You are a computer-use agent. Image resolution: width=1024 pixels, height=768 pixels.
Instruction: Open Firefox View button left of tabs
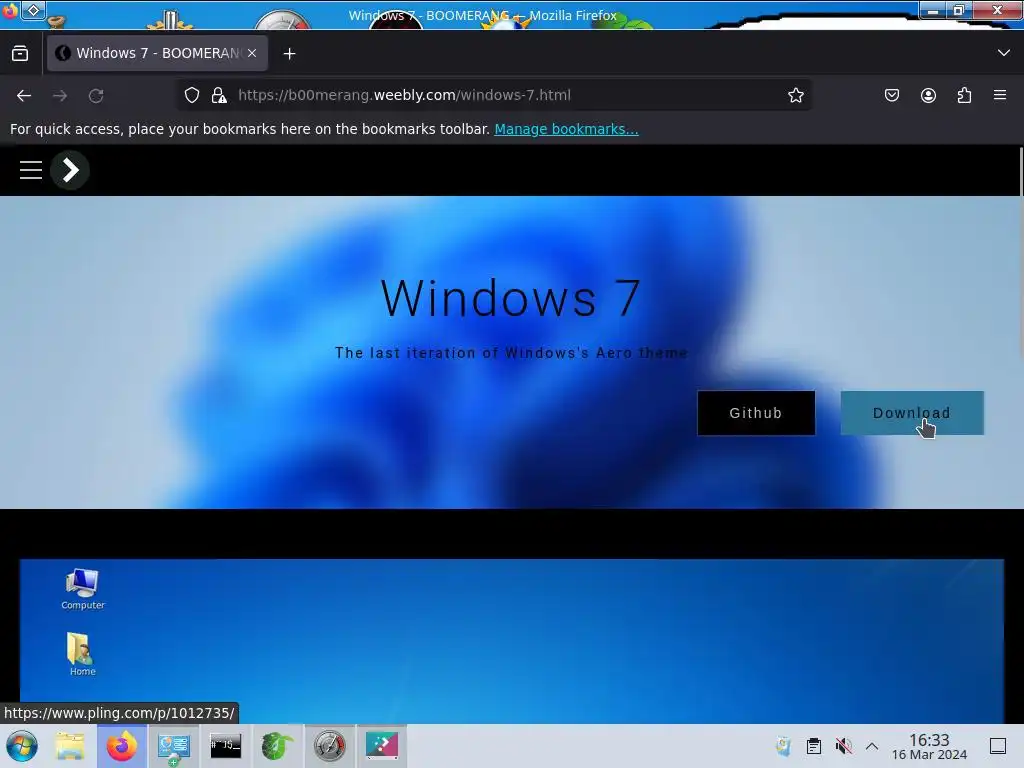point(20,54)
